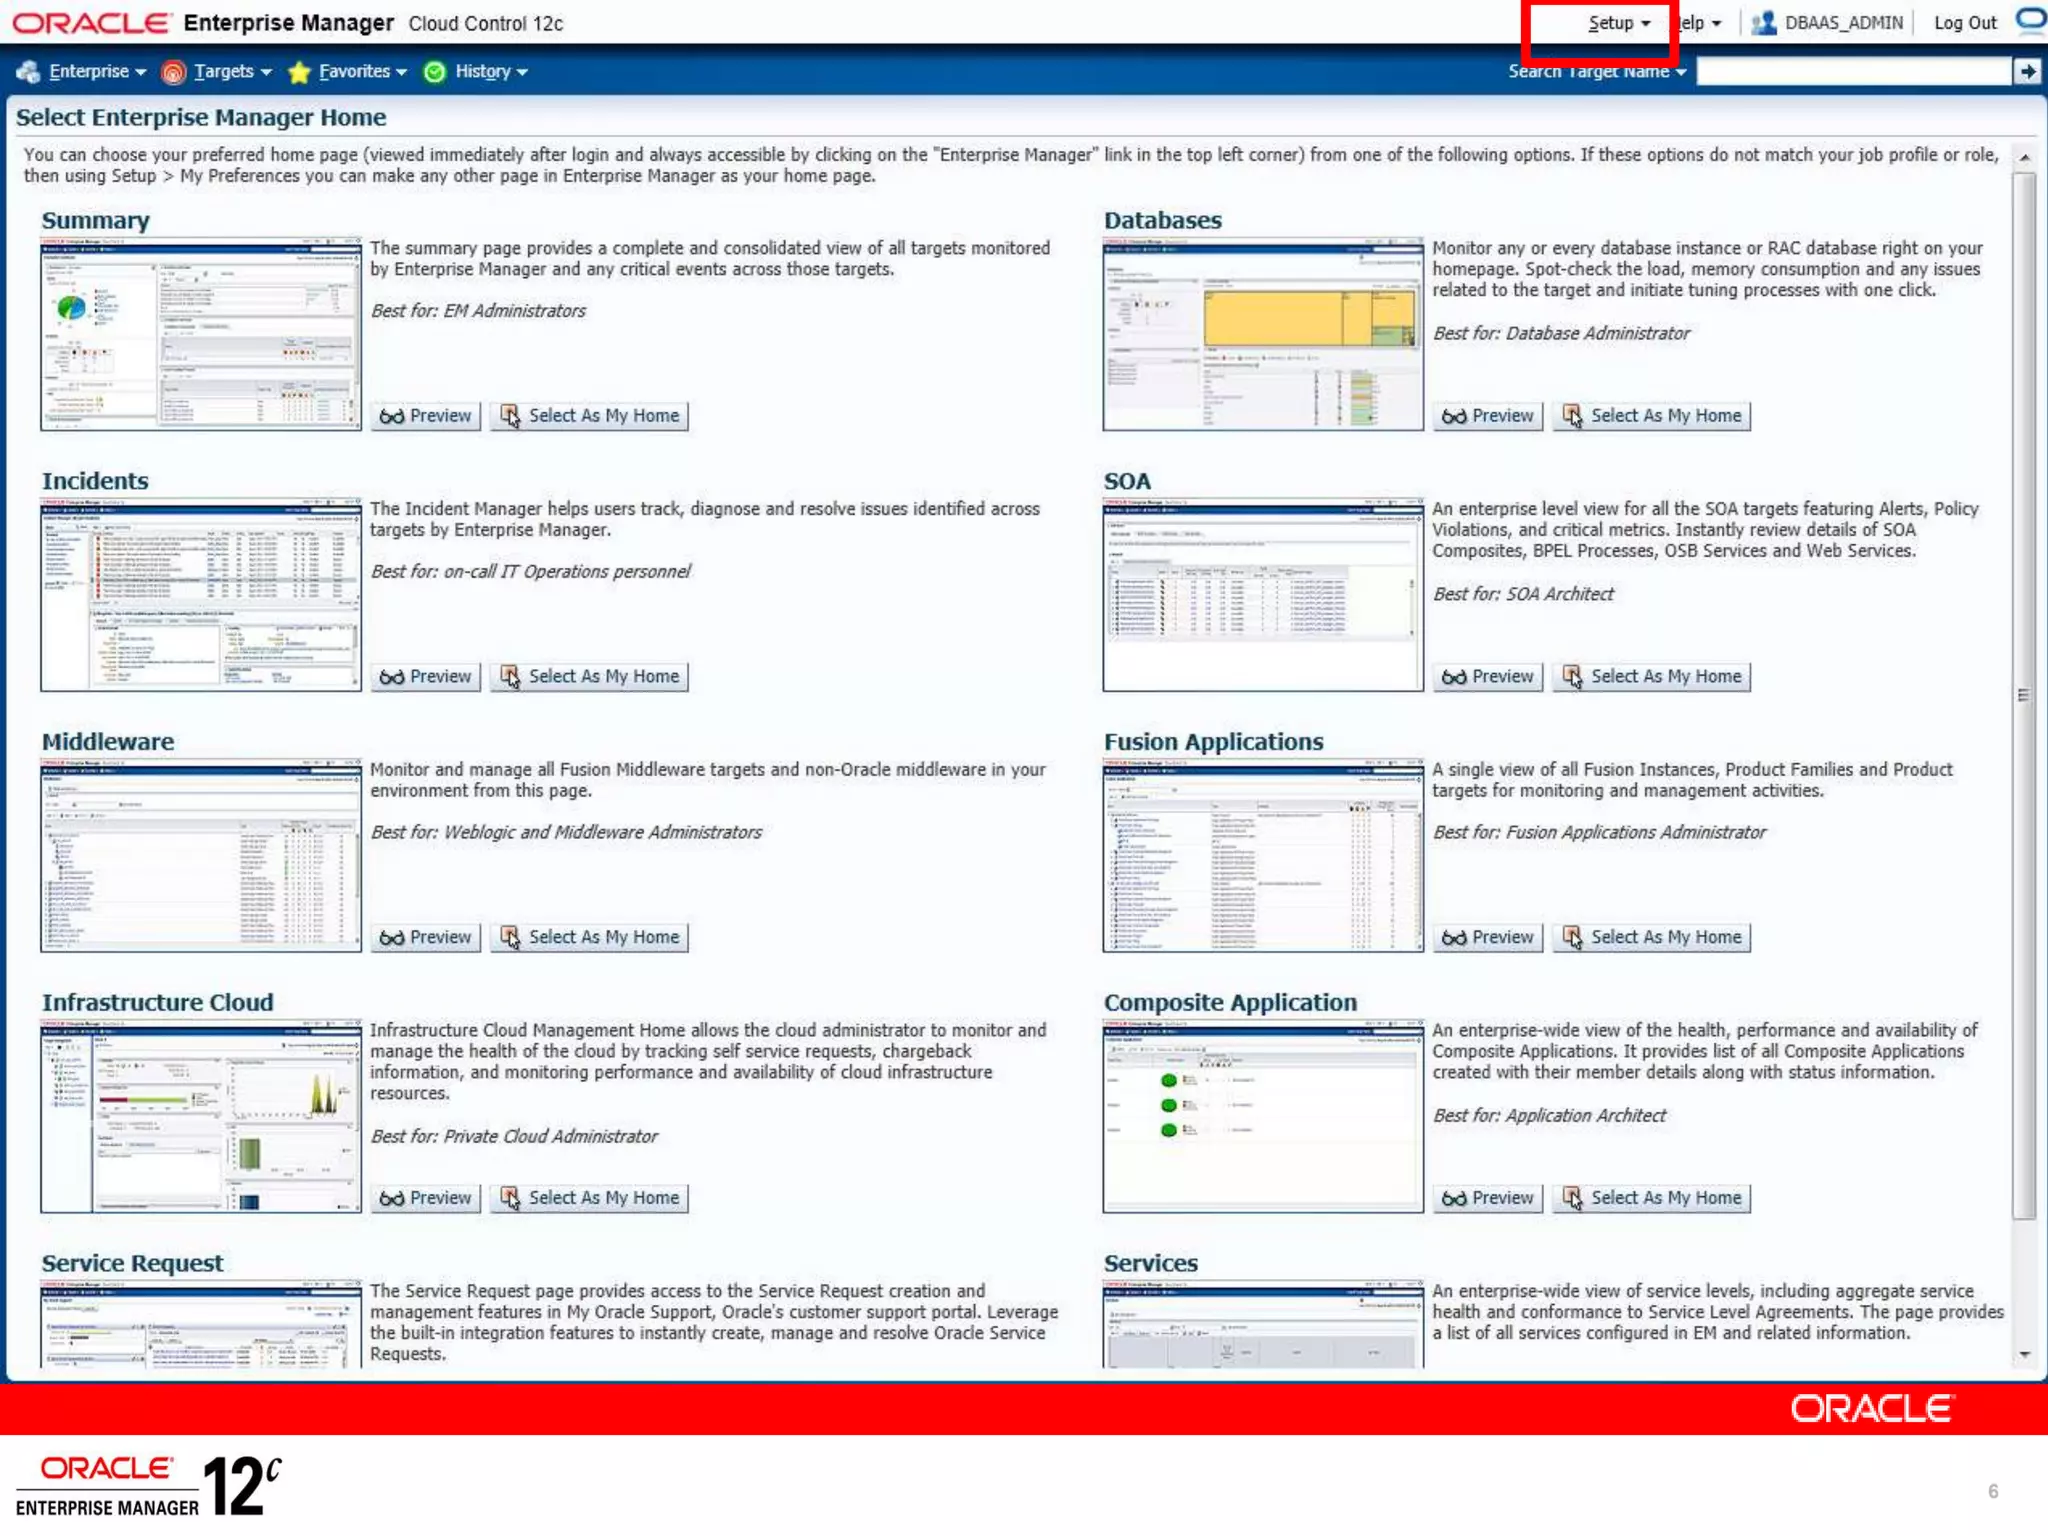Expand the Search Target Name dropdown

point(1681,72)
